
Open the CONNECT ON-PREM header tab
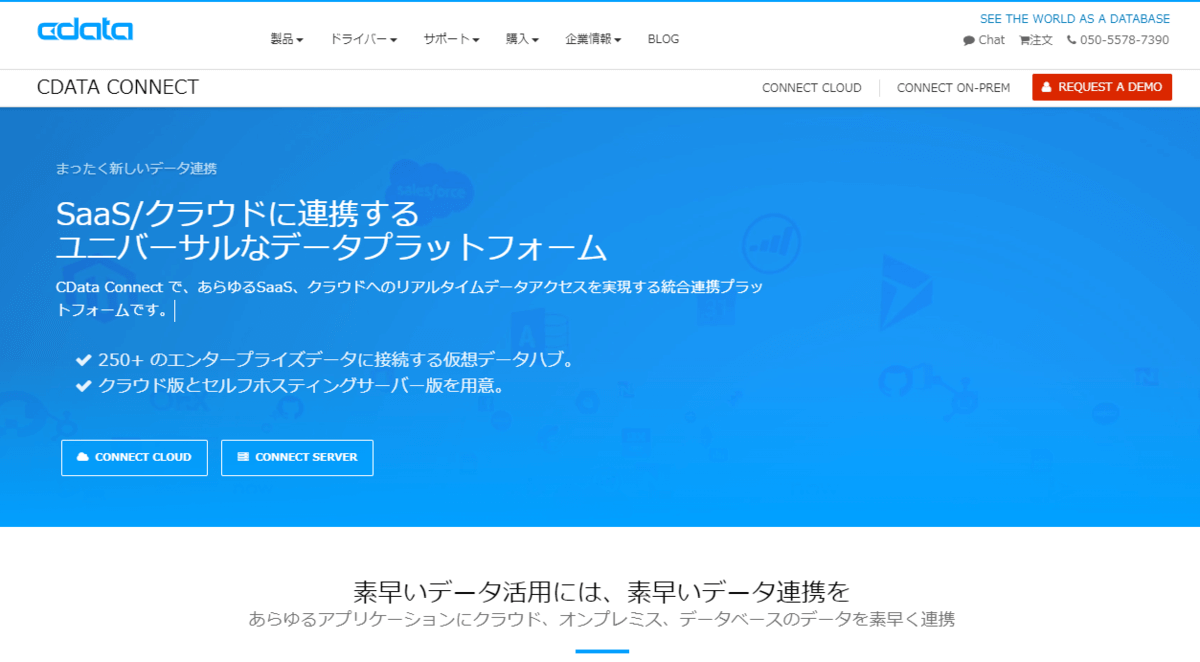pos(953,88)
